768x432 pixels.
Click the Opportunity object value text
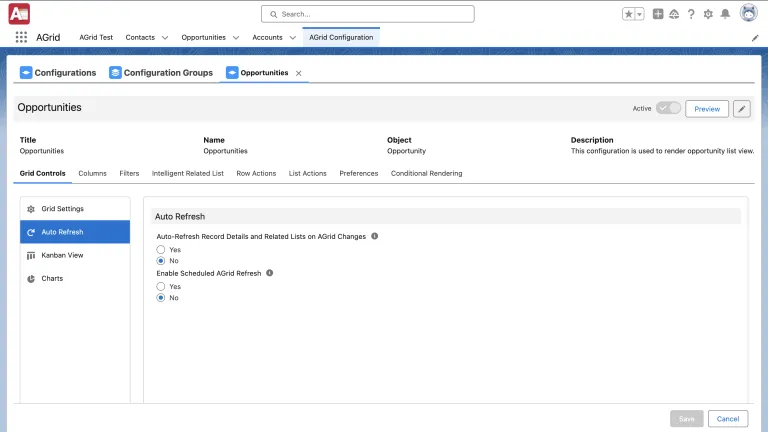(x=407, y=151)
